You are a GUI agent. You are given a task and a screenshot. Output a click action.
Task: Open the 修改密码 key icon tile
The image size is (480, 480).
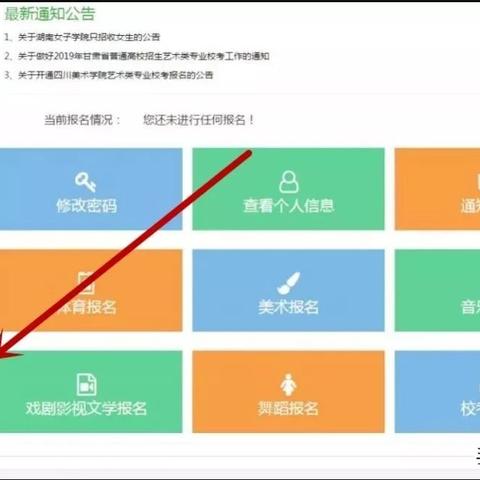91,189
